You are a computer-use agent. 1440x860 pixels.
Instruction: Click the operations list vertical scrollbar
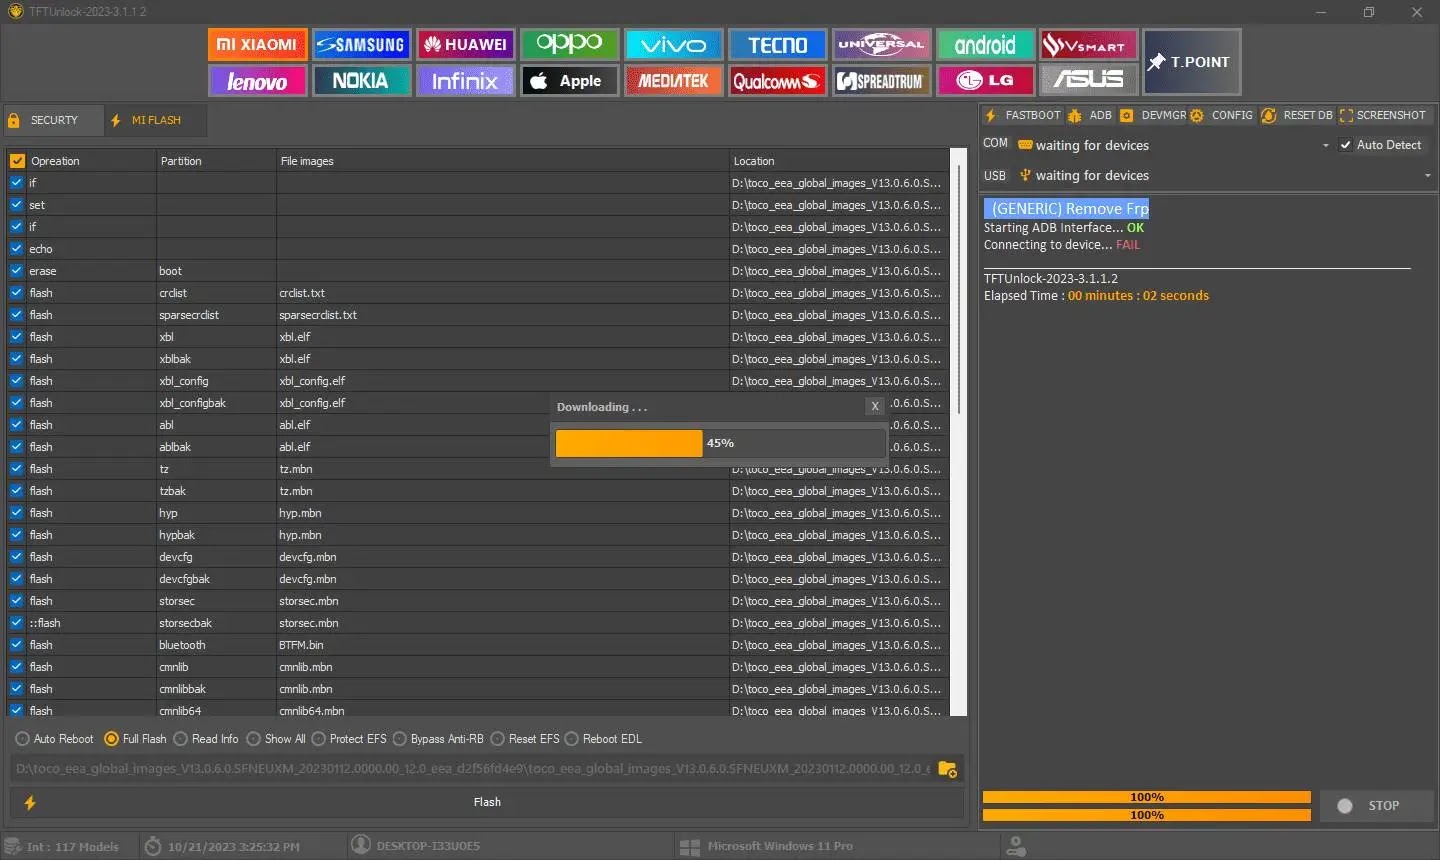pos(958,290)
